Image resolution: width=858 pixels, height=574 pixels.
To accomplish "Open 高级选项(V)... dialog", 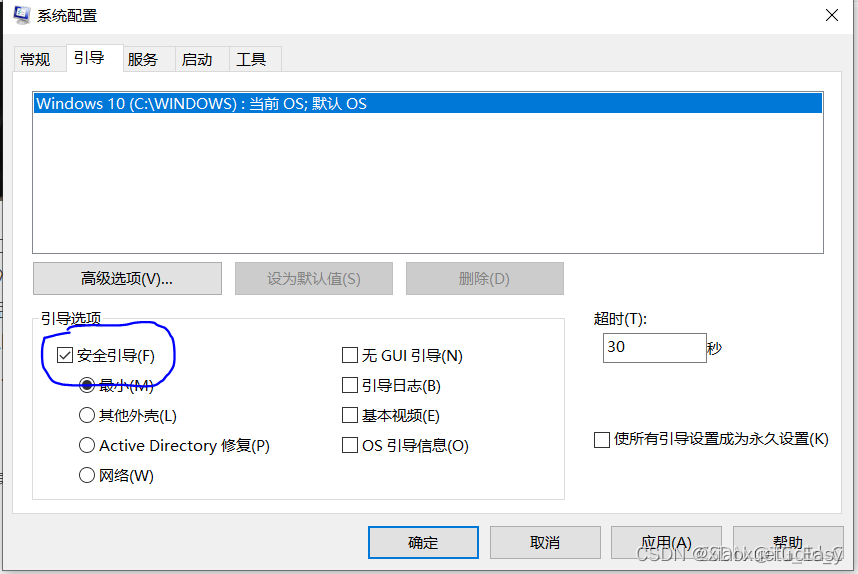I will pyautogui.click(x=127, y=279).
